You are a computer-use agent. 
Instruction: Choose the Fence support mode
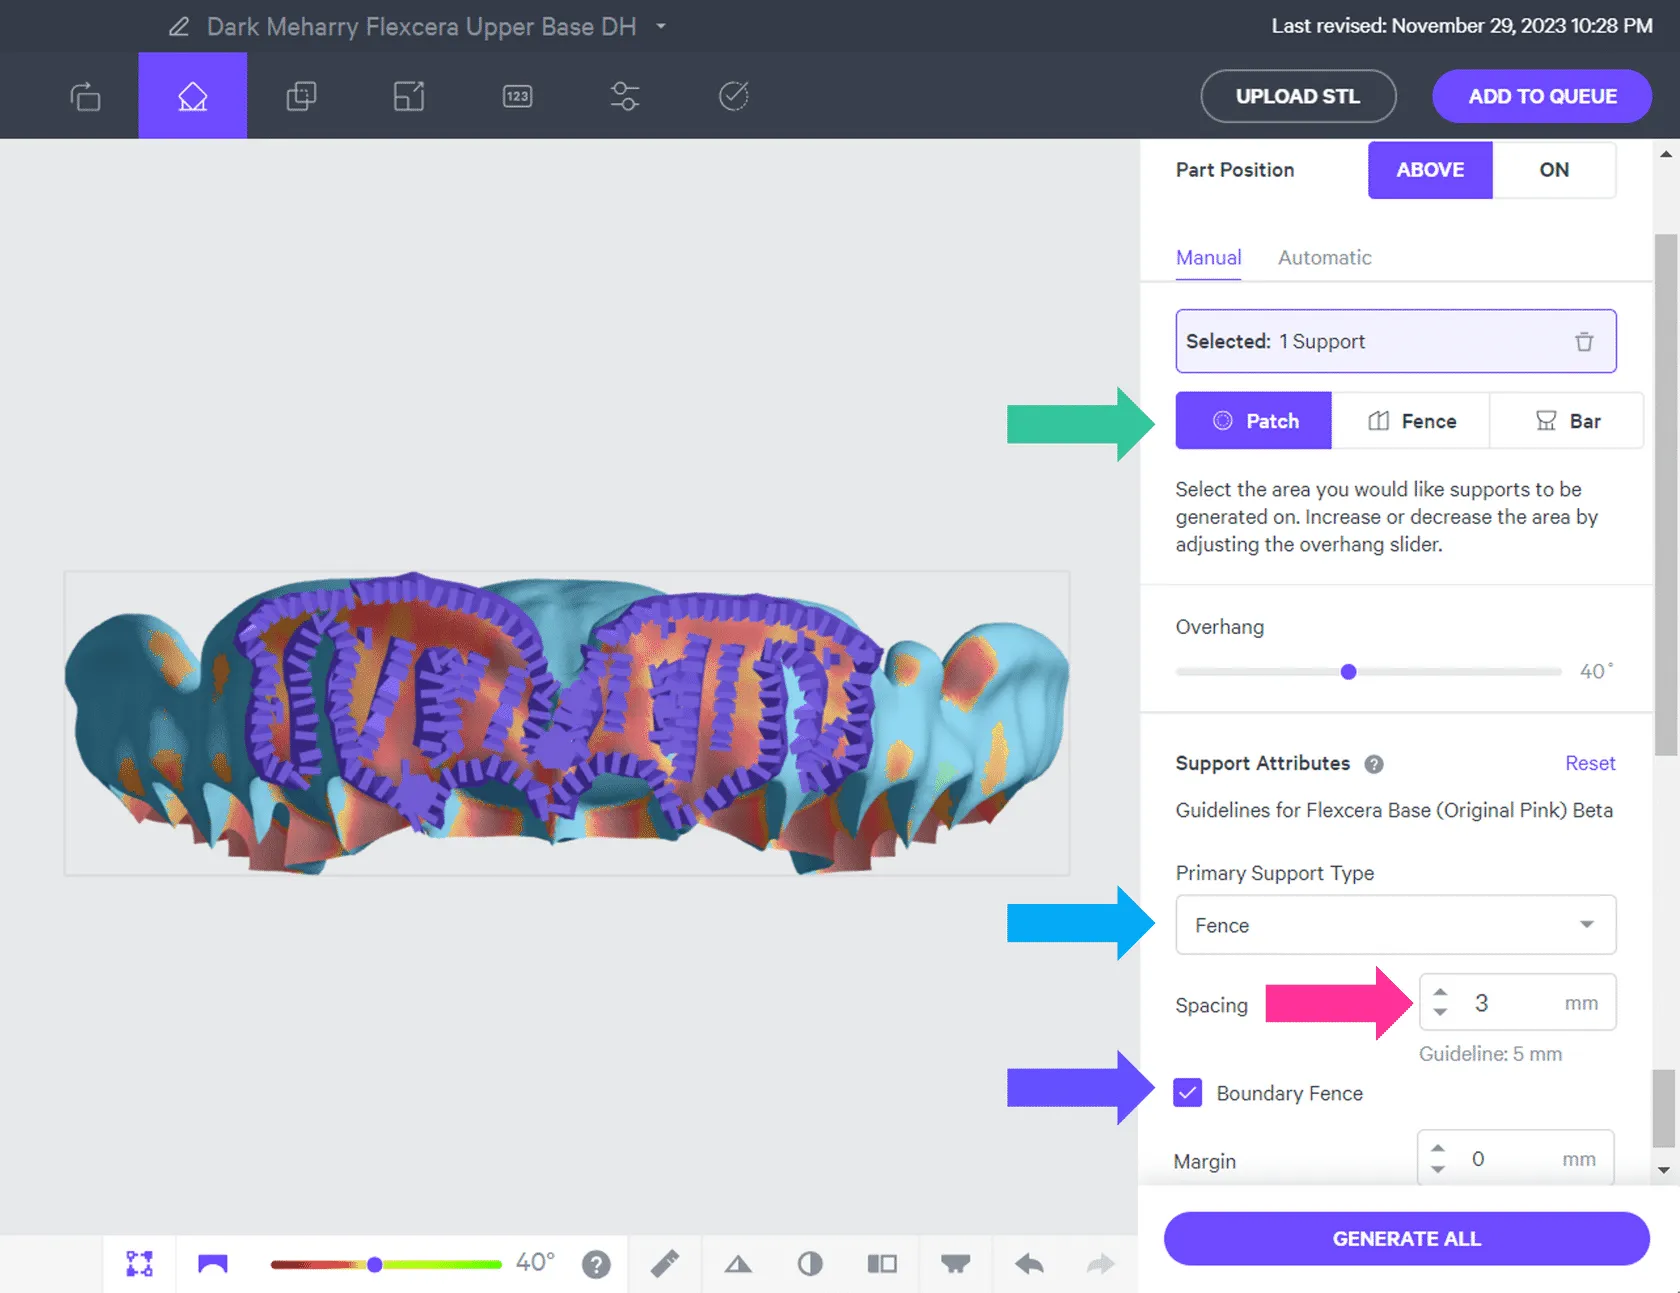[1411, 421]
